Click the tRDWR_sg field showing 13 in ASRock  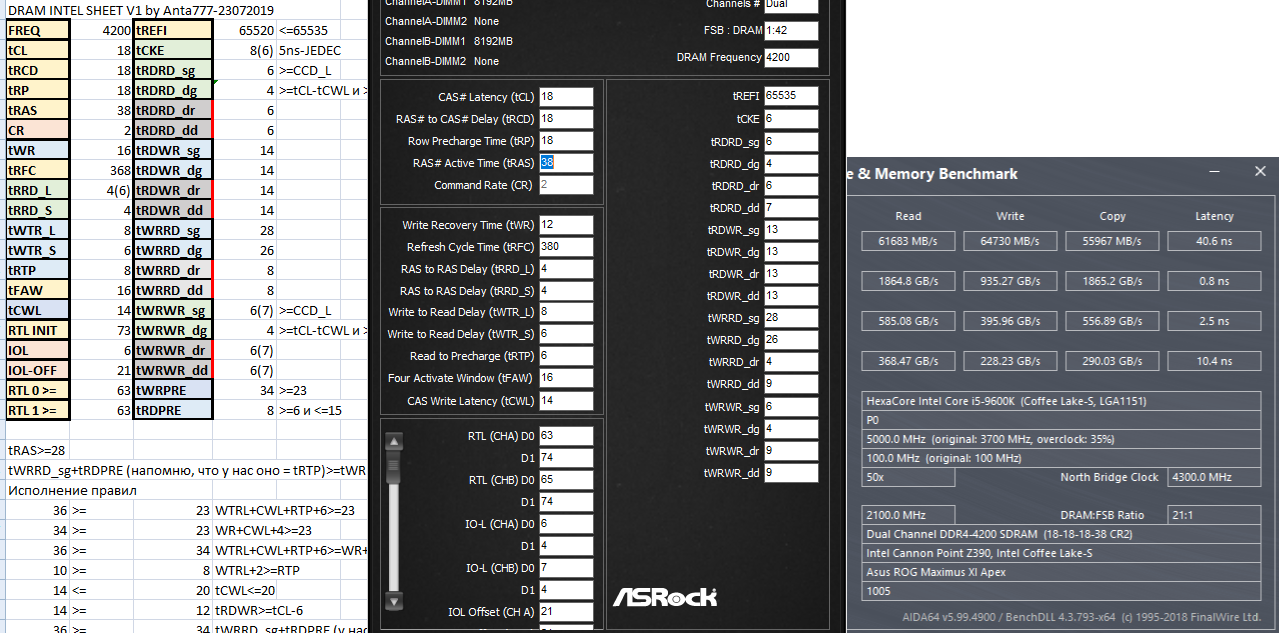791,230
